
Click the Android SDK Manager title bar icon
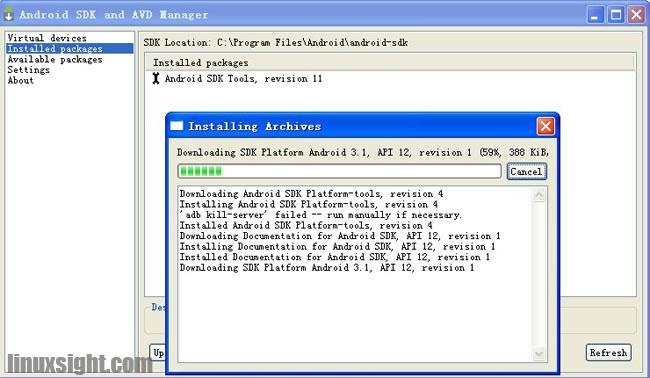point(9,15)
